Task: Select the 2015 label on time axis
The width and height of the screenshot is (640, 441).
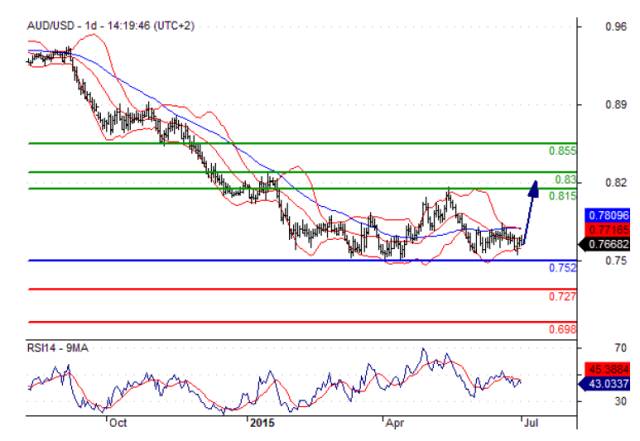Action: coord(262,422)
